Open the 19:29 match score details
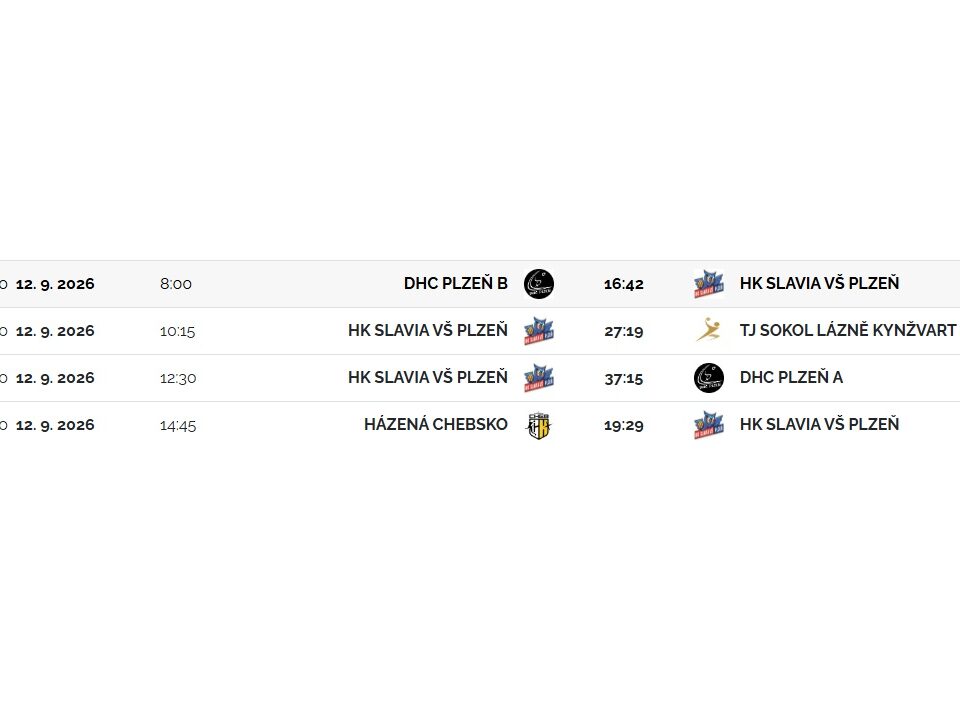Viewport: 960px width, 727px height. tap(623, 426)
